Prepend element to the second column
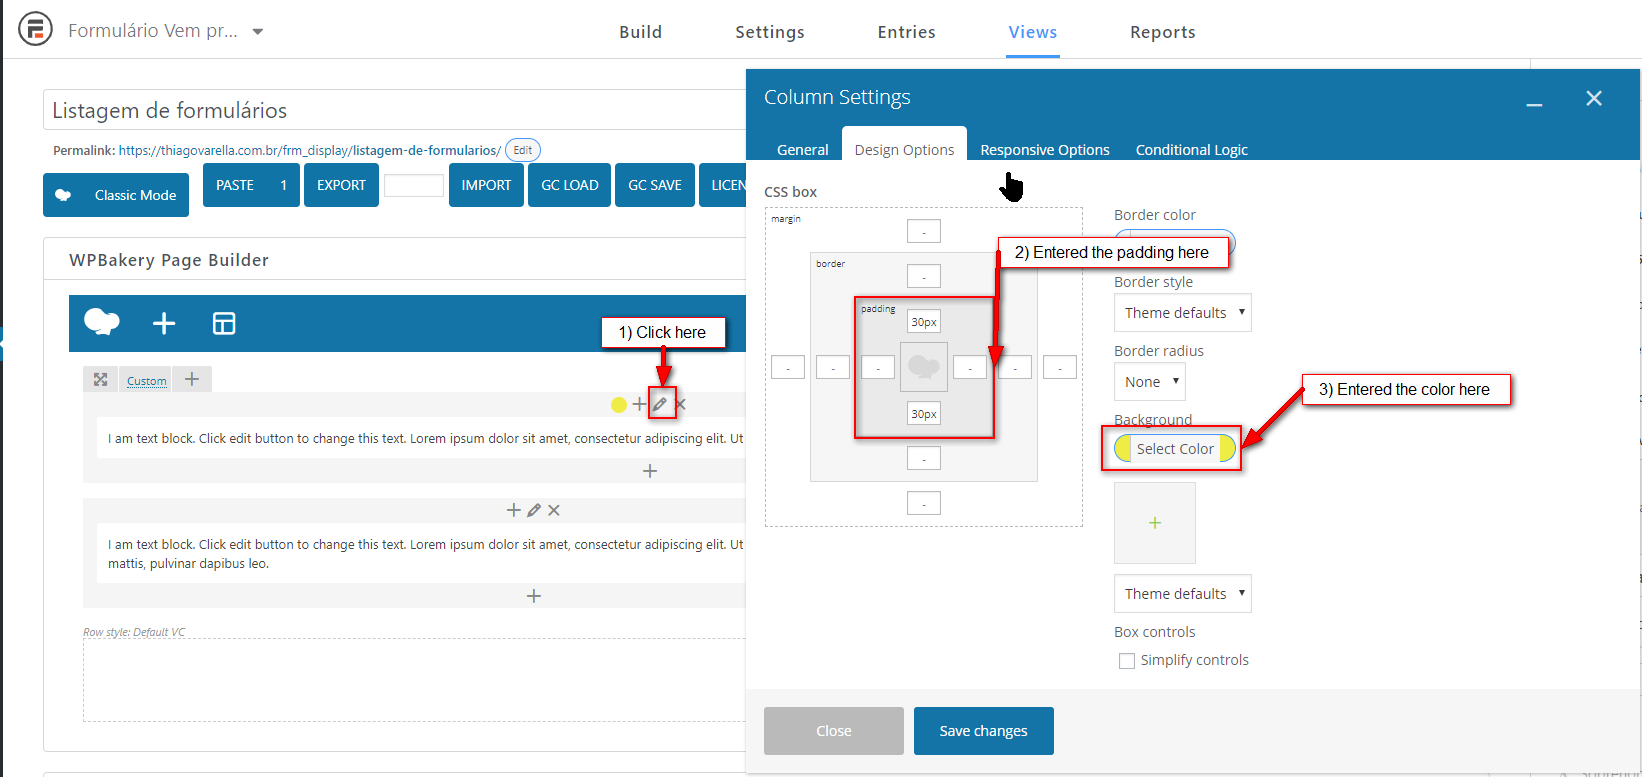 (x=514, y=510)
